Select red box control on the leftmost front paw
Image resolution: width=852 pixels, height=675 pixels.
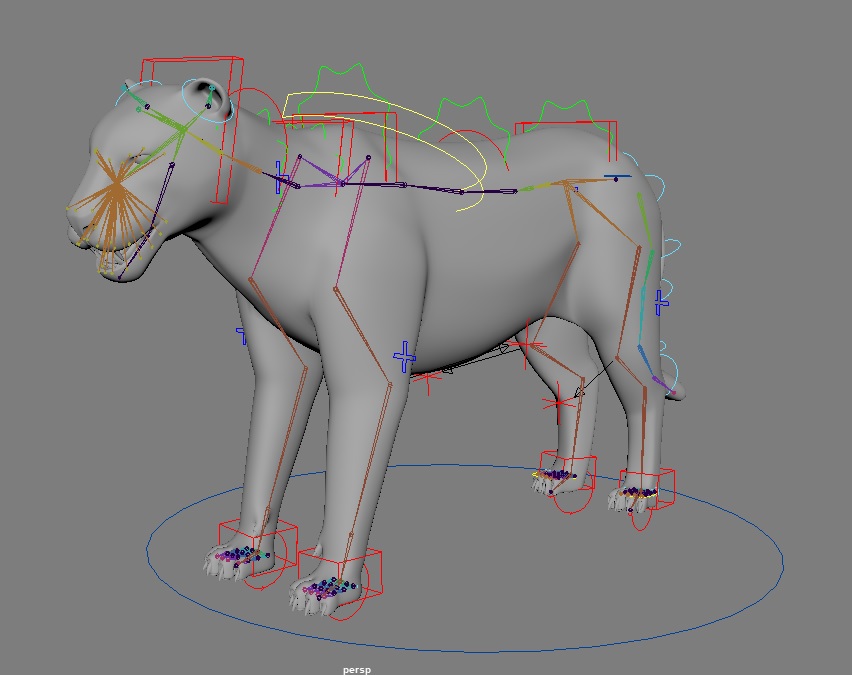pyautogui.click(x=258, y=546)
